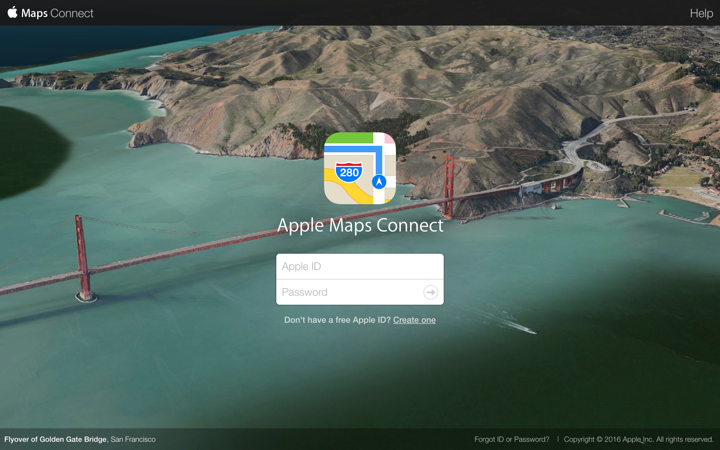This screenshot has height=450, width=720.
Task: Open the Help page
Action: [x=701, y=13]
